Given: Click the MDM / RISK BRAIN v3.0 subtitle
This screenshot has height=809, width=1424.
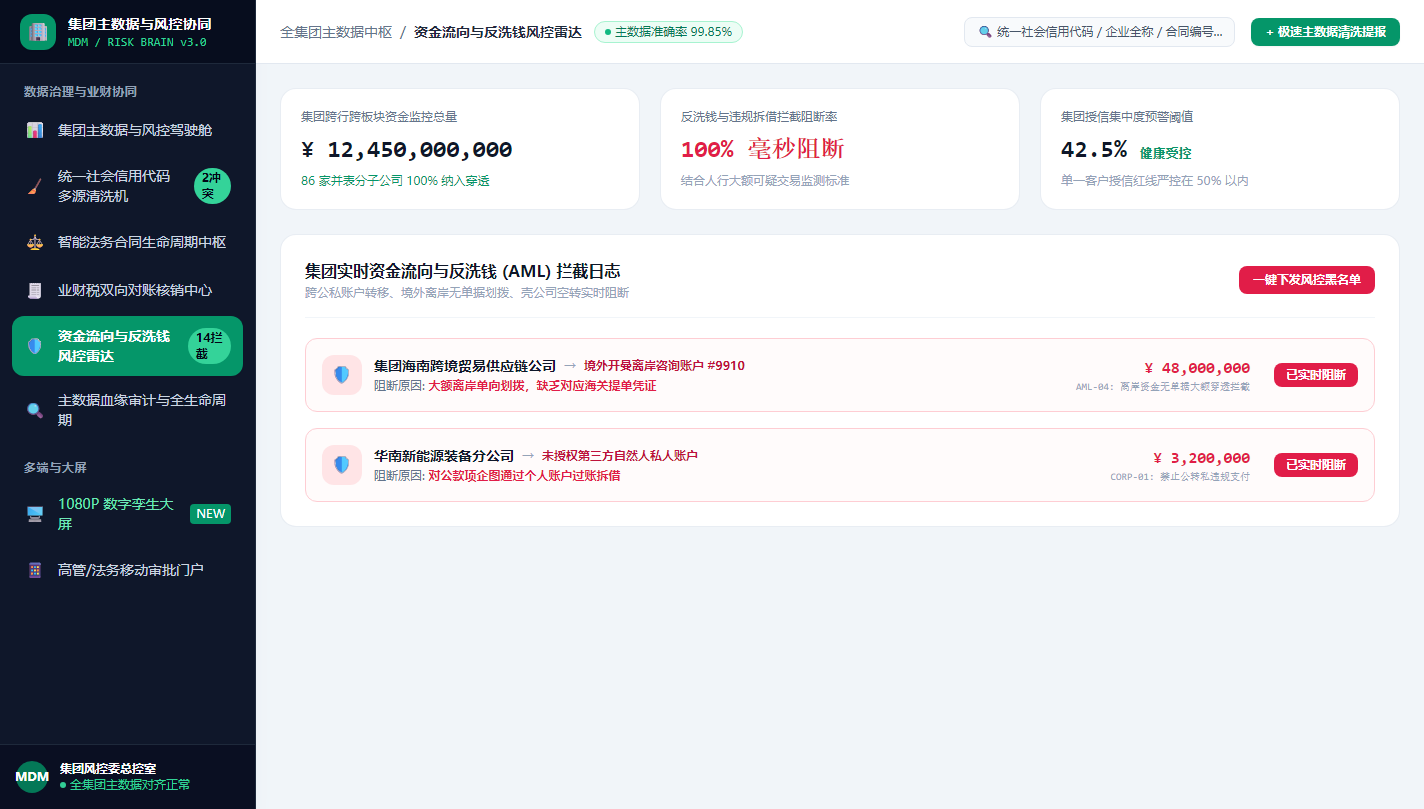Looking at the screenshot, I should click(x=137, y=42).
